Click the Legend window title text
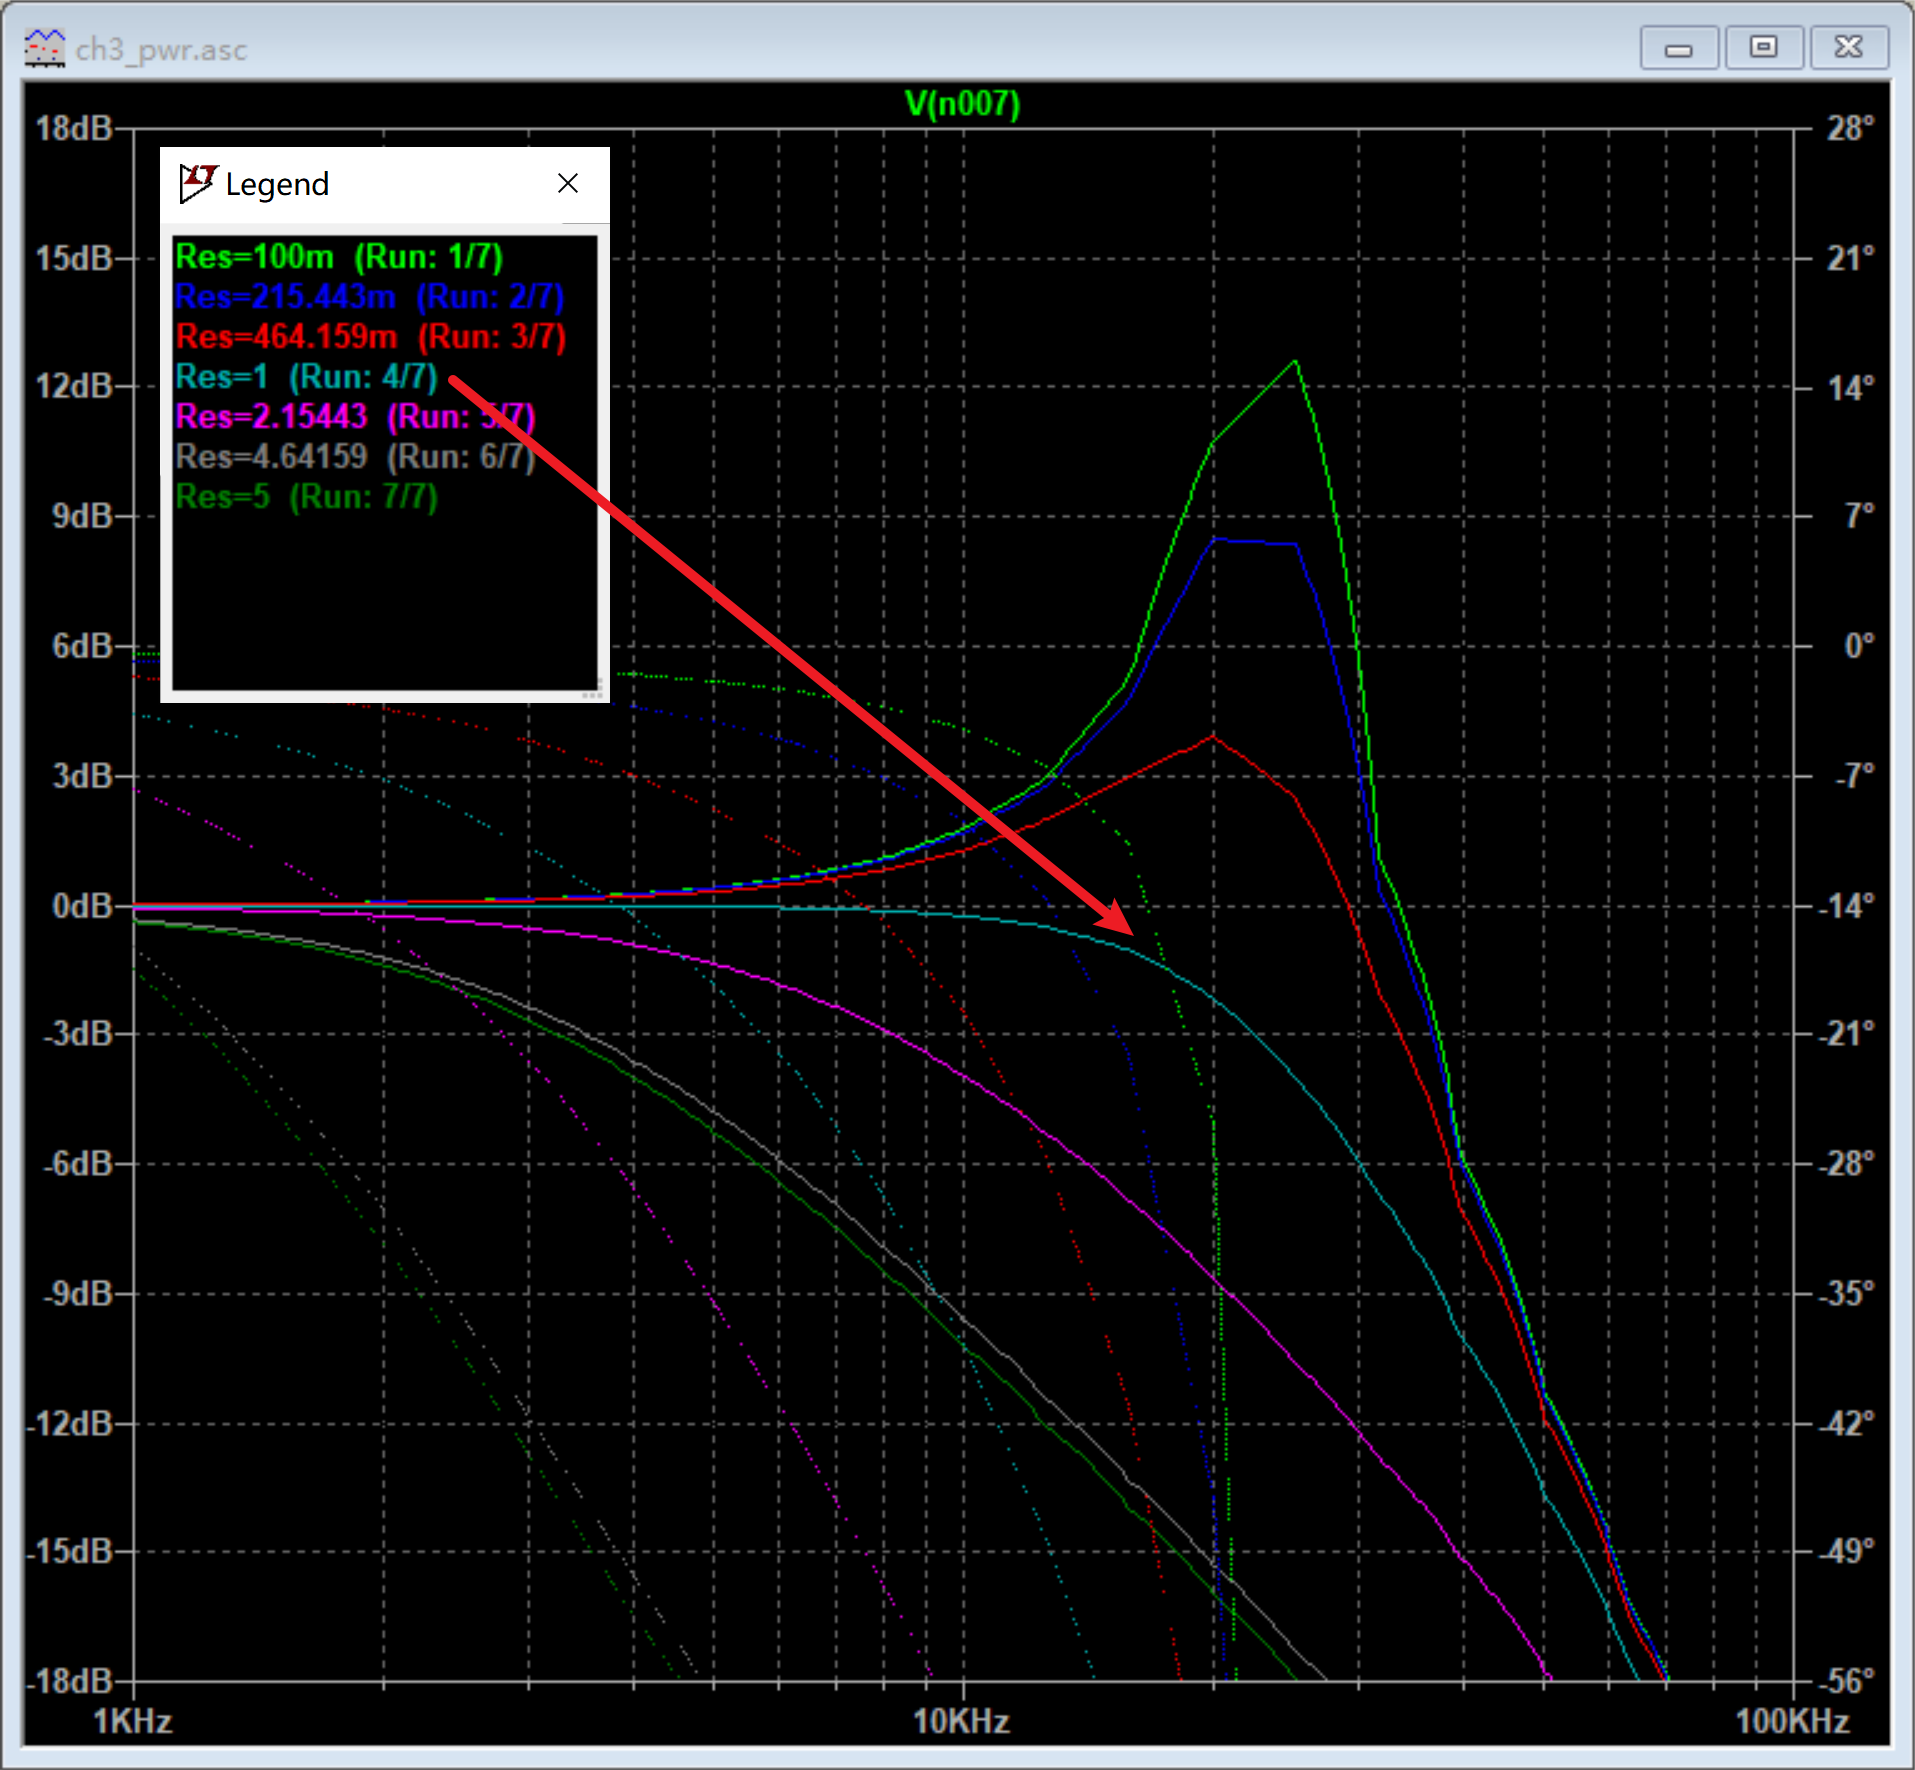 277,184
